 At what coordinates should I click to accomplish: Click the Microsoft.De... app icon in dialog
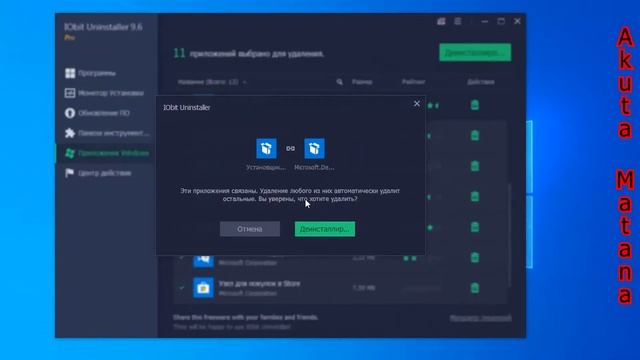click(314, 148)
